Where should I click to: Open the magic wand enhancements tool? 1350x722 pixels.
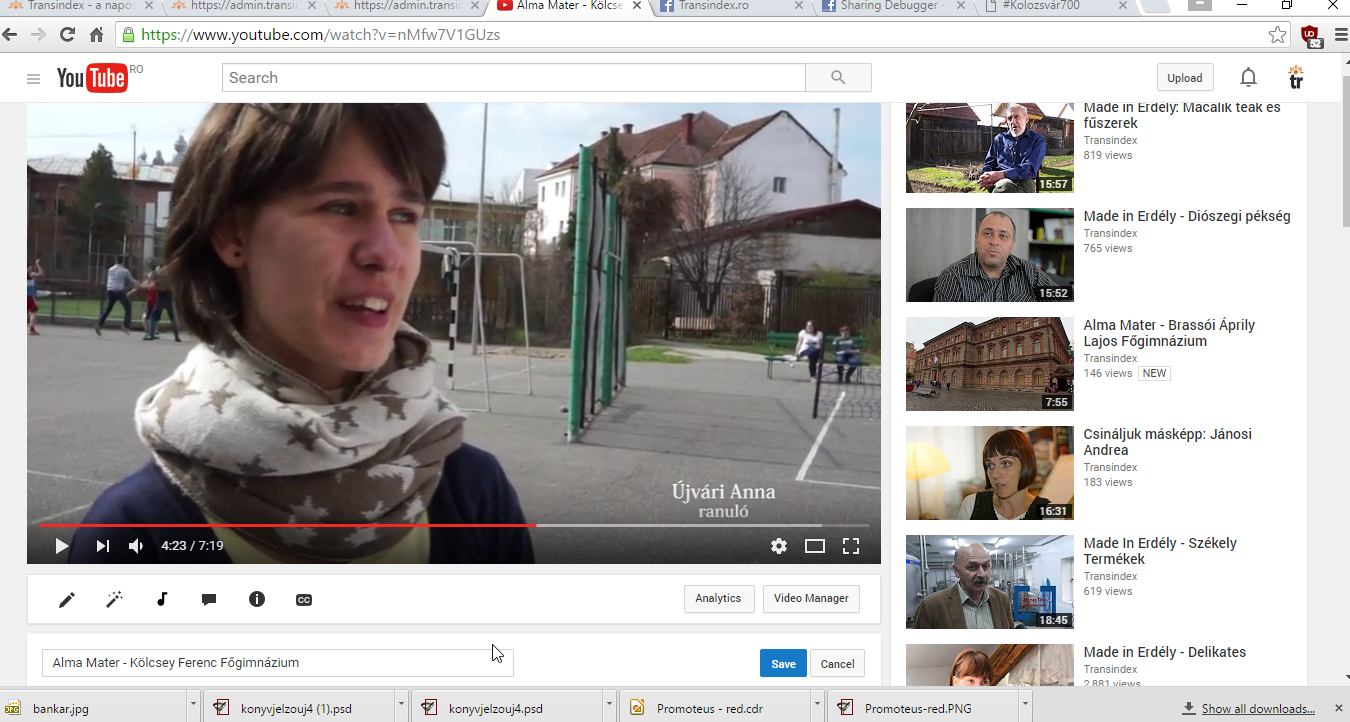pyautogui.click(x=115, y=600)
